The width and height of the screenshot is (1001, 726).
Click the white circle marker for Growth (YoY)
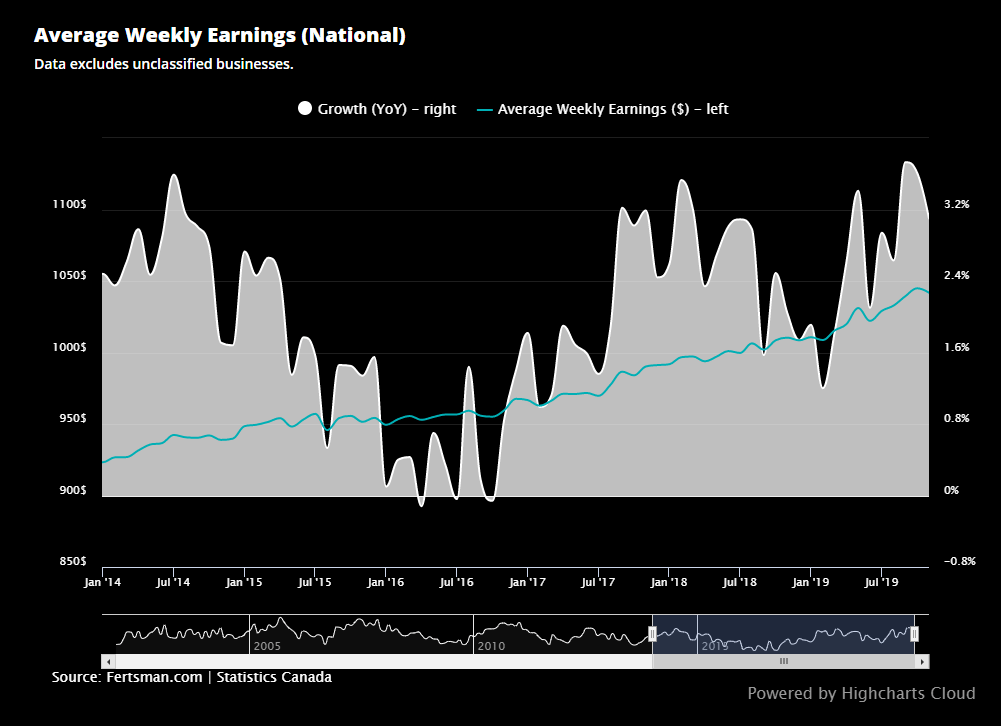click(303, 109)
